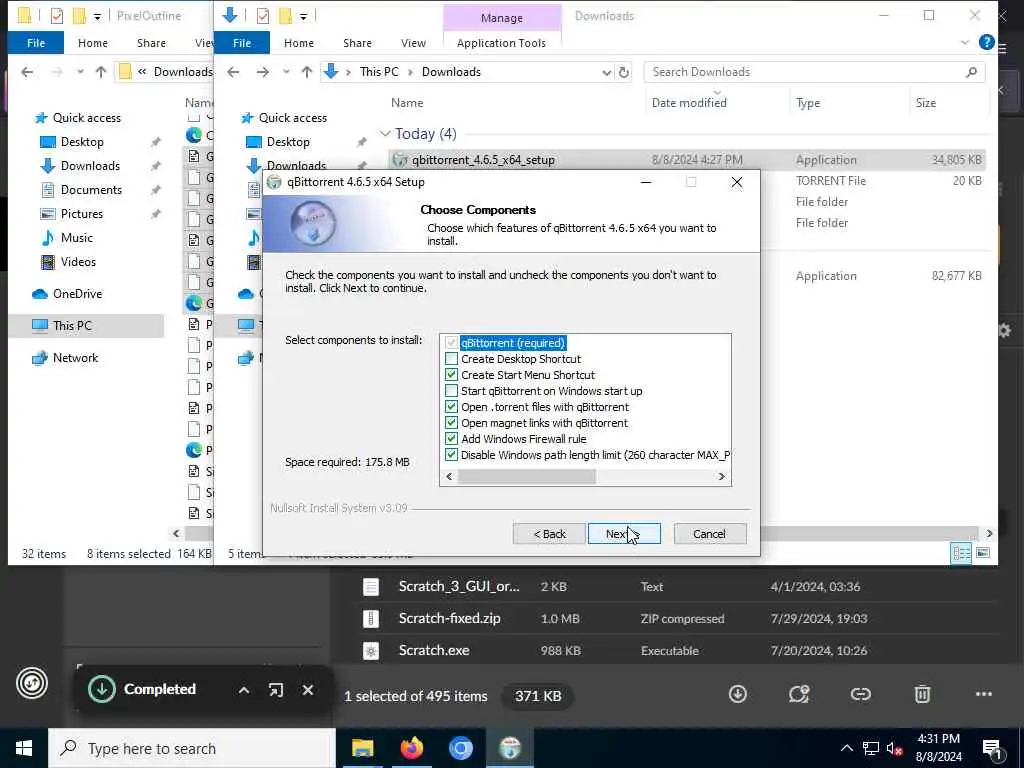1024x768 pixels.
Task: Open more options in bottom action bar
Action: click(x=984, y=694)
